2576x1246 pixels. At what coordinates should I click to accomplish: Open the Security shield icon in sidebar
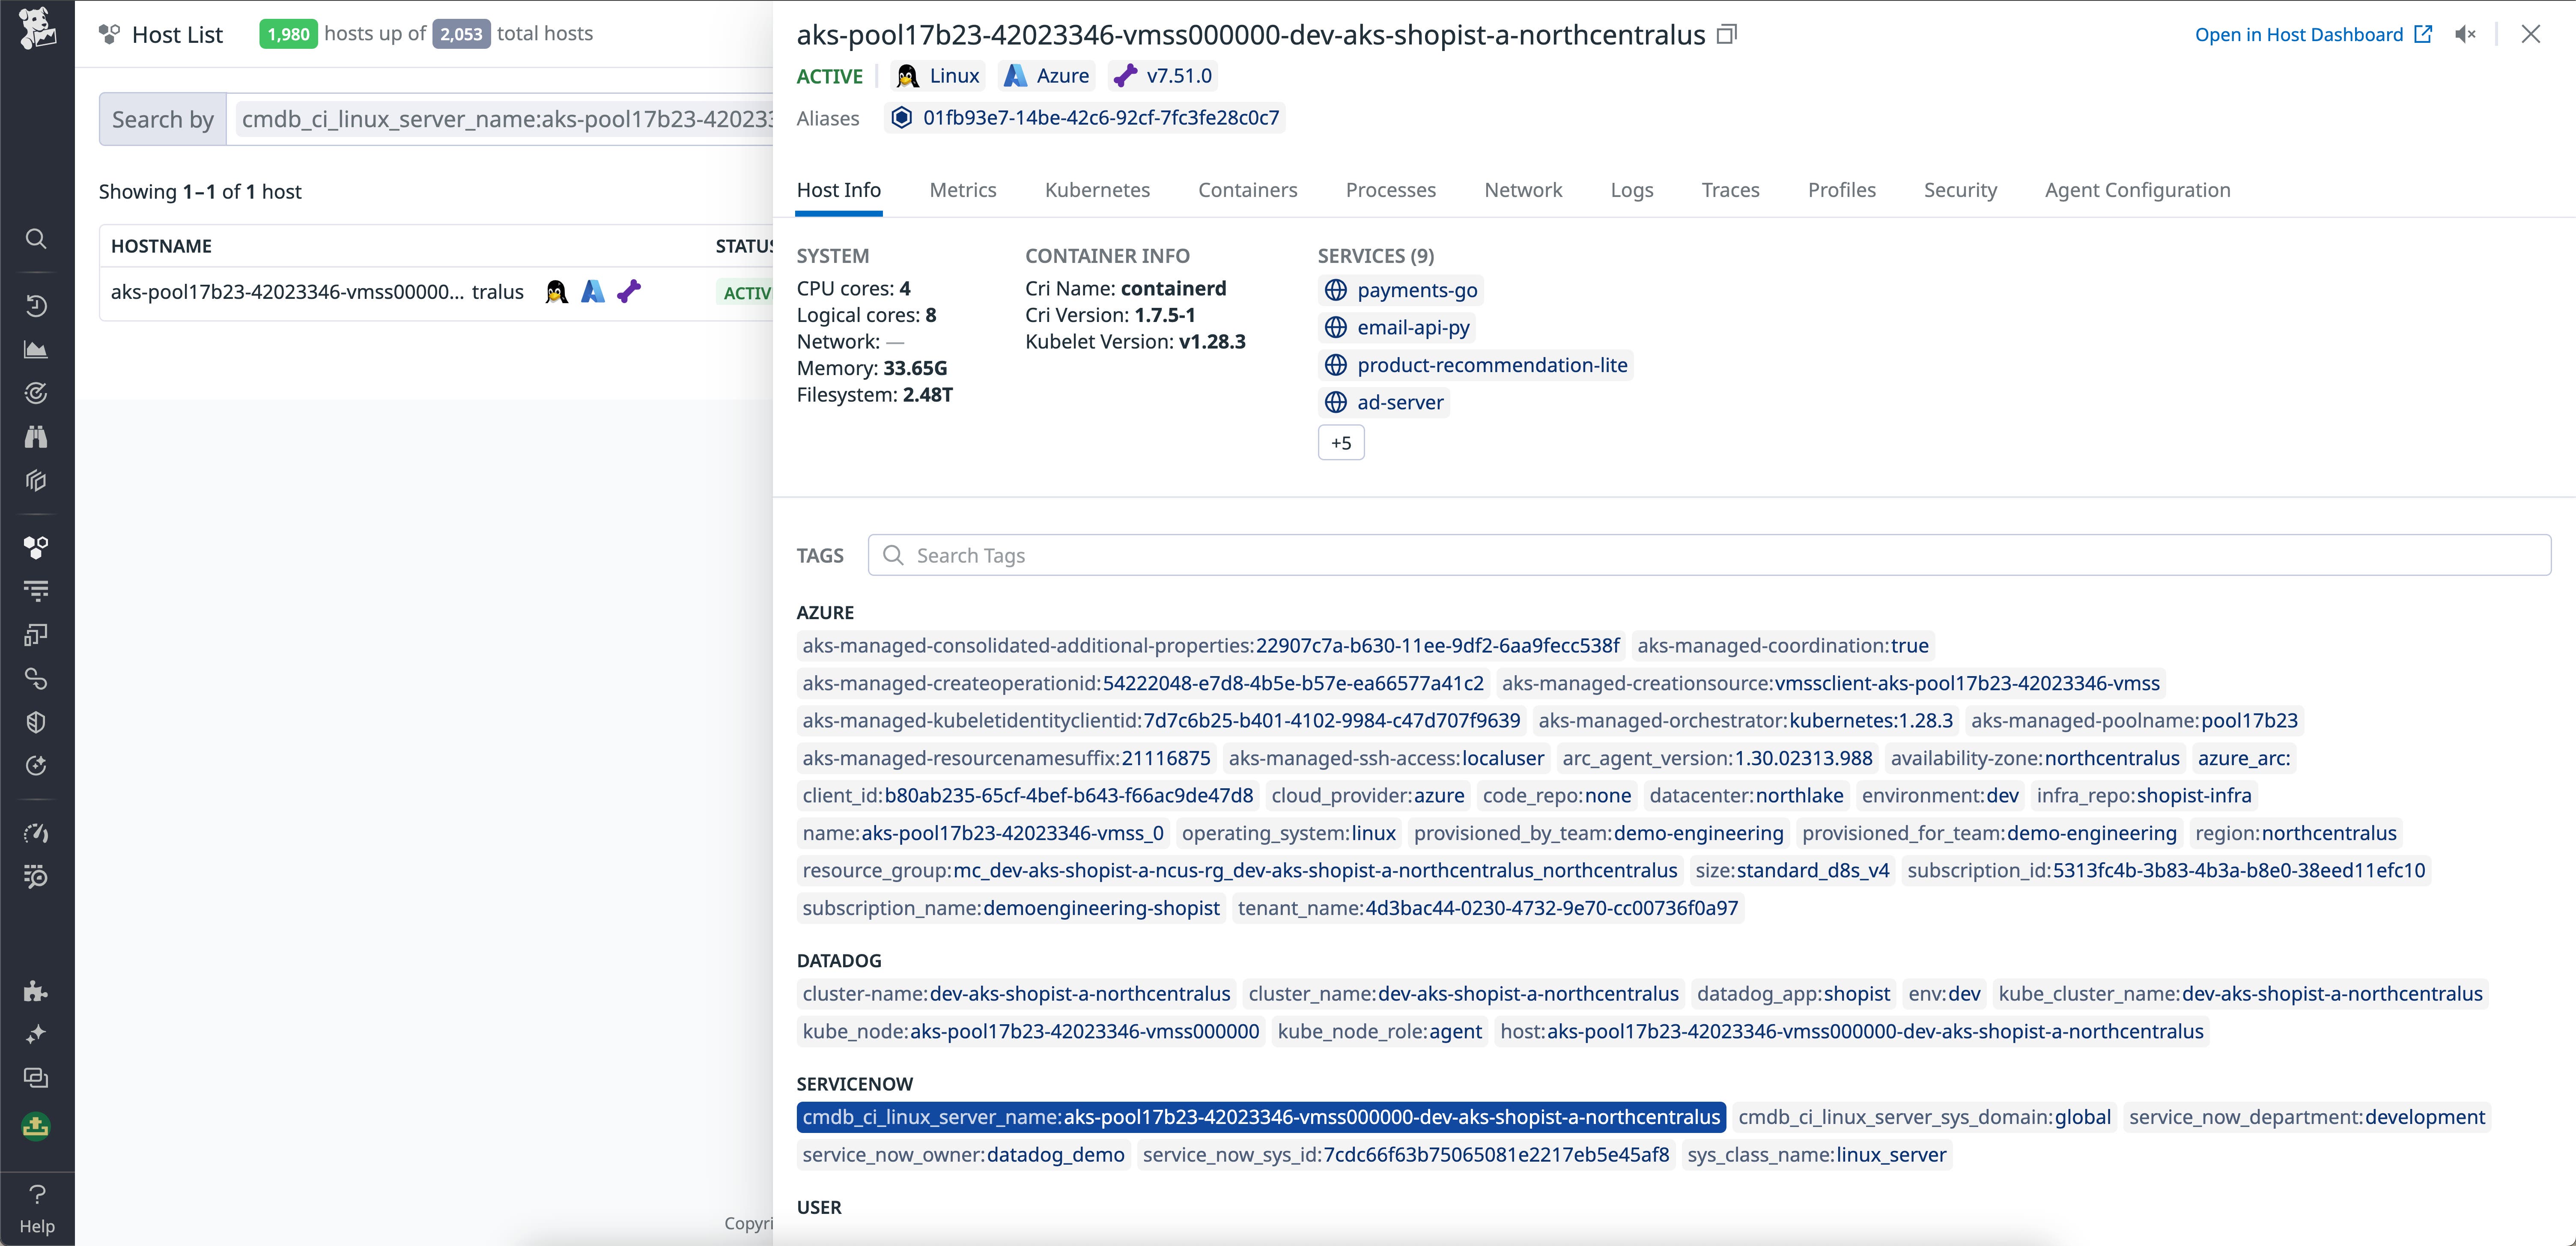coord(36,722)
